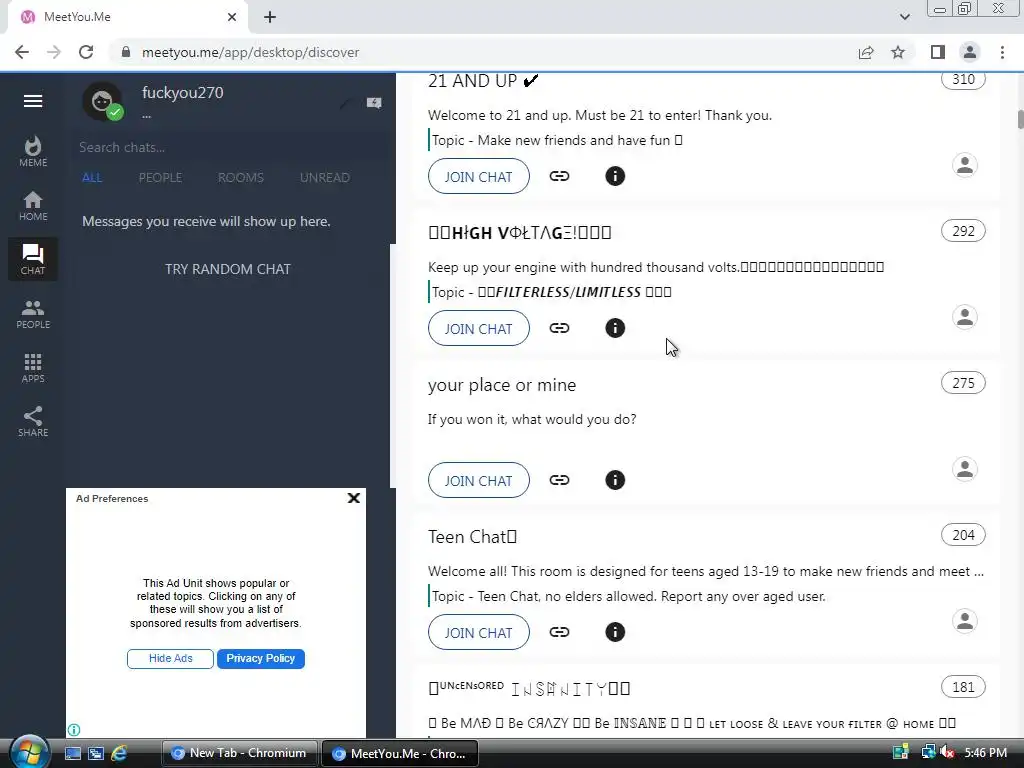
Task: Join the 21 AND UP chat
Action: pyautogui.click(x=479, y=176)
